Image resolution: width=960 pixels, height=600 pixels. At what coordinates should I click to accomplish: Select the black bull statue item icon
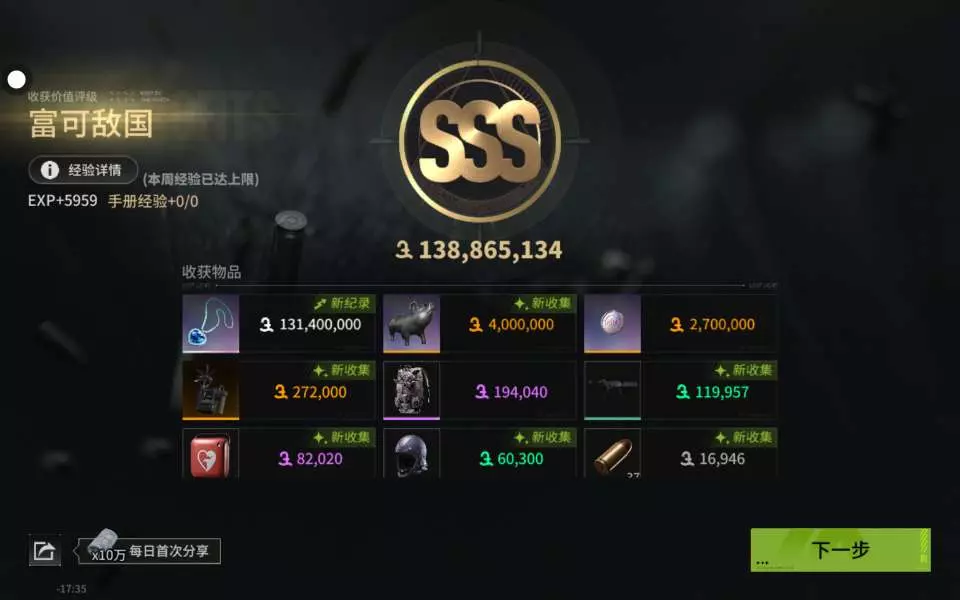click(411, 324)
